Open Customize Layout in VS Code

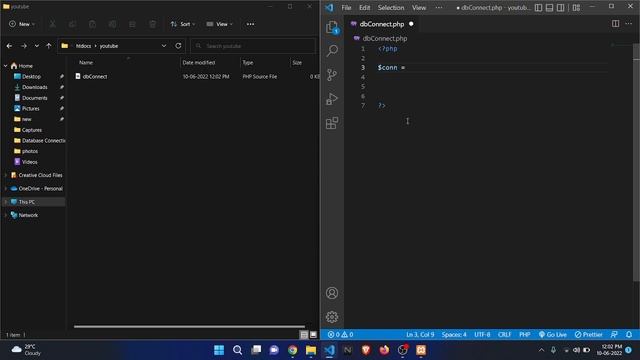(576, 7)
